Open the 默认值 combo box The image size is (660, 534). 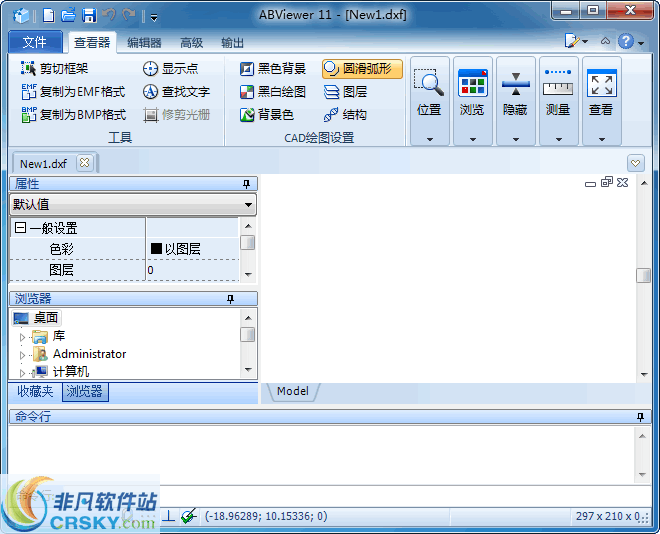coord(133,205)
